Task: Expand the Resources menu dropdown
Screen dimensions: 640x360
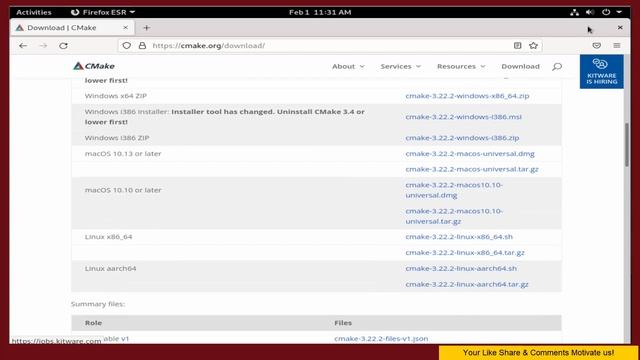Action: 461,67
